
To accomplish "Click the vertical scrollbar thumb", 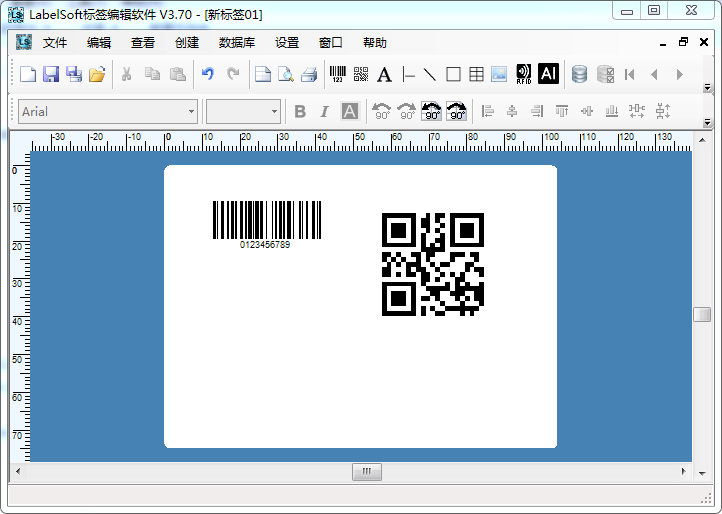I will point(702,315).
